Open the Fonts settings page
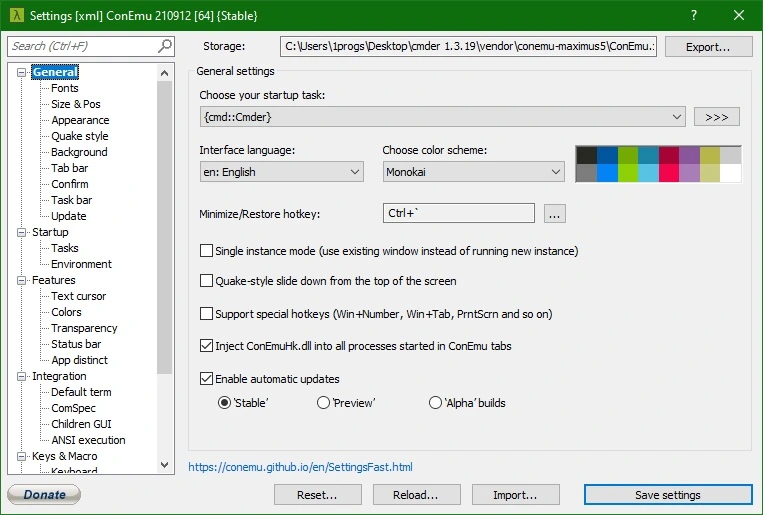The width and height of the screenshot is (763, 515). click(x=65, y=88)
